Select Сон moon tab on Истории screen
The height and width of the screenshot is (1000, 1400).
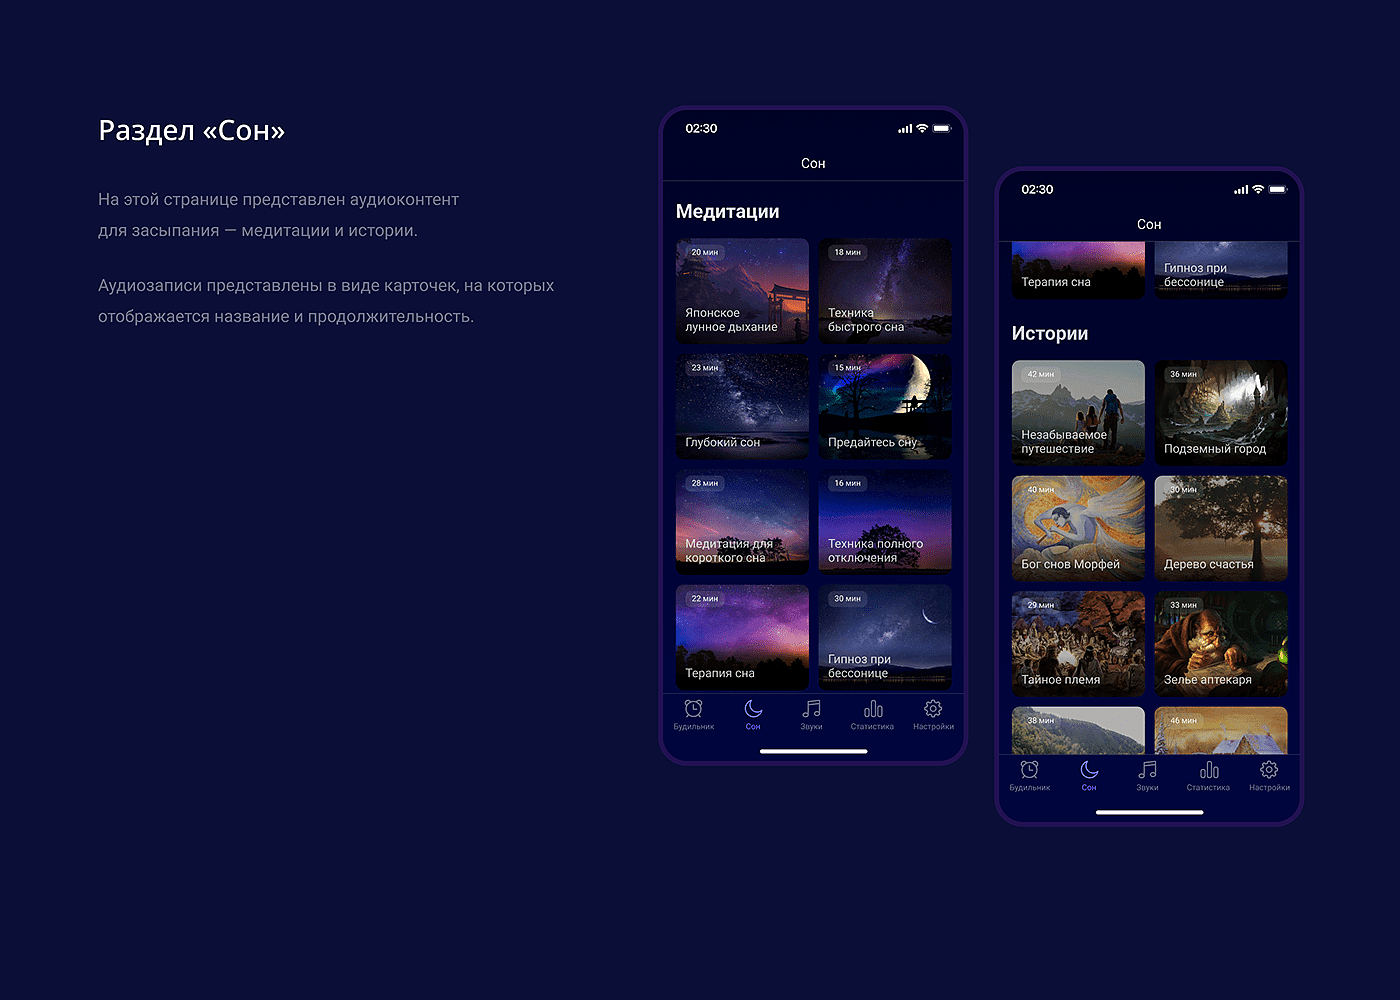click(x=1089, y=776)
